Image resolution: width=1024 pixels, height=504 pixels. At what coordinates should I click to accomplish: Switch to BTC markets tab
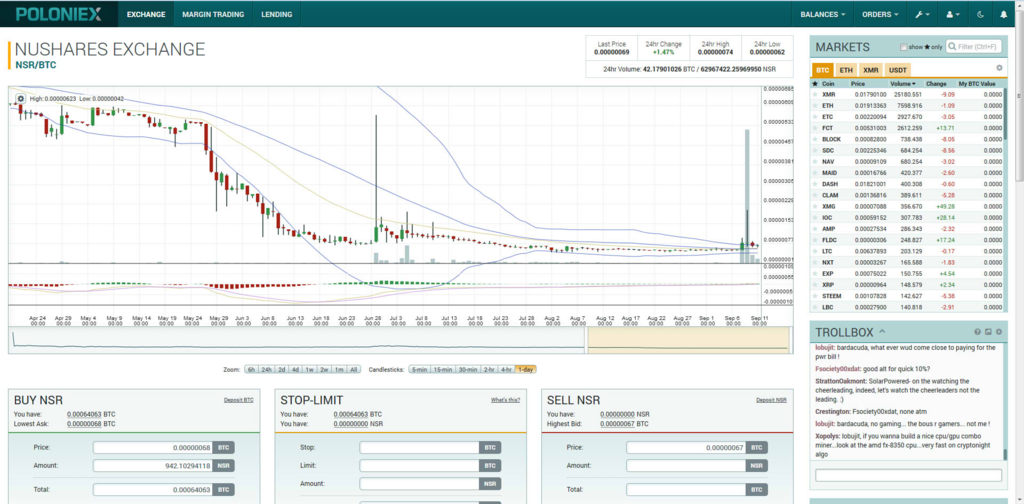pyautogui.click(x=823, y=70)
